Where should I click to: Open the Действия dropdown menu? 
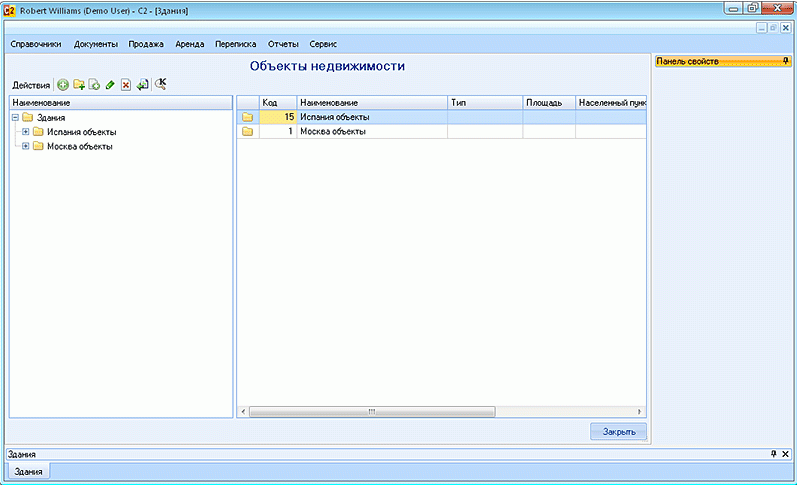[x=31, y=85]
